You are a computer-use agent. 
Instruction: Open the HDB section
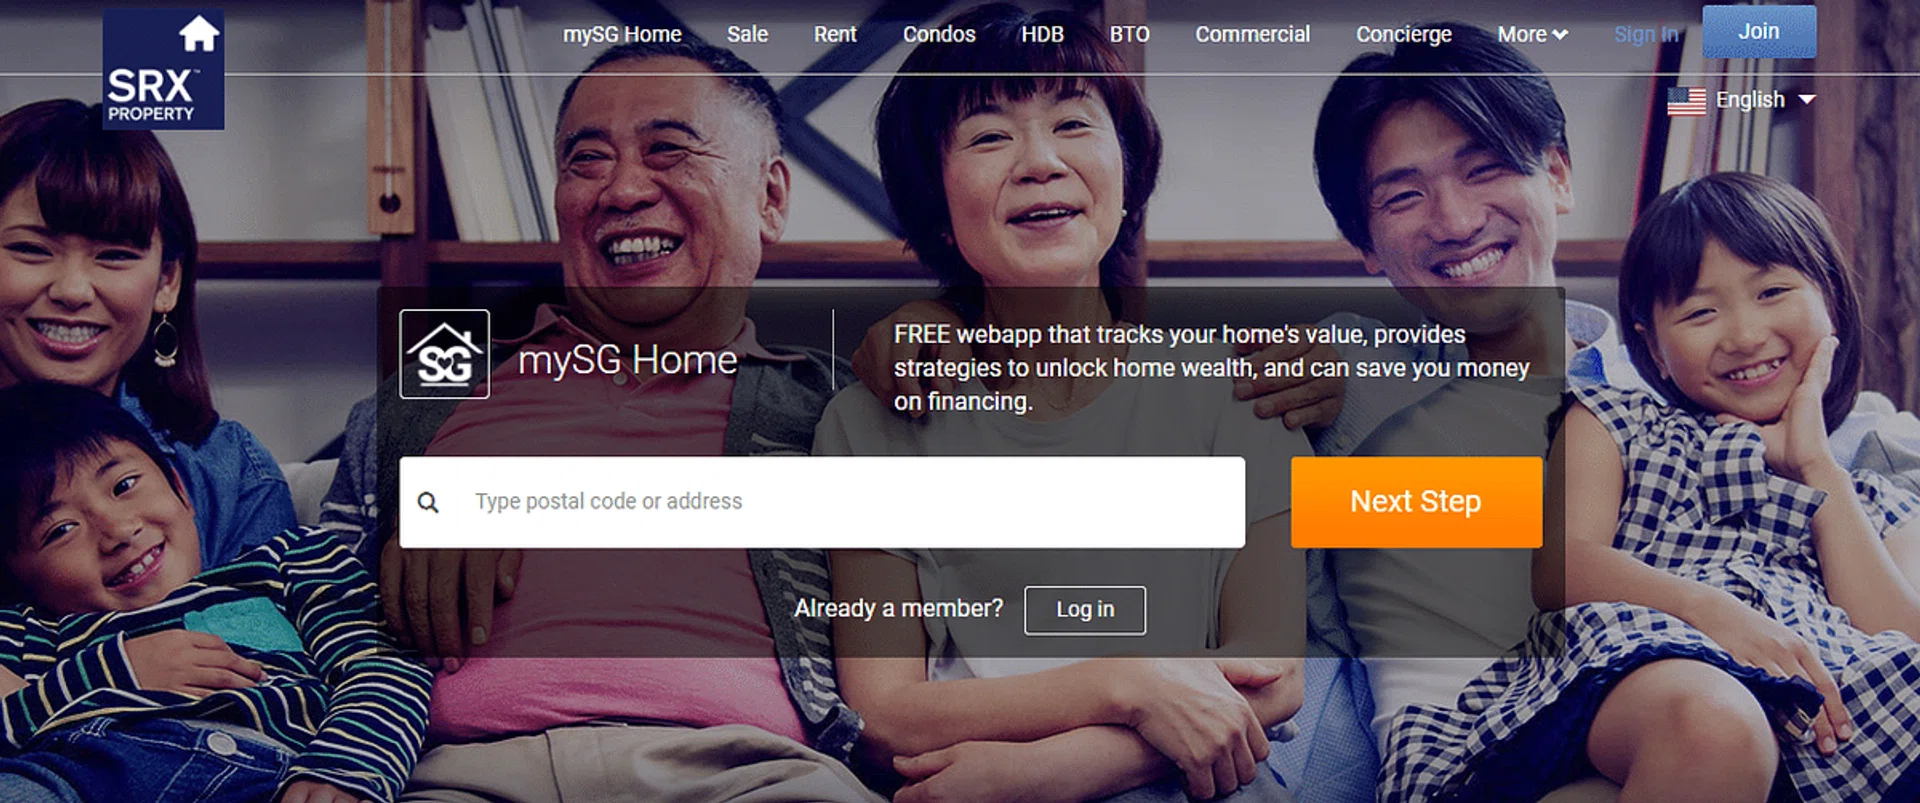(1042, 34)
